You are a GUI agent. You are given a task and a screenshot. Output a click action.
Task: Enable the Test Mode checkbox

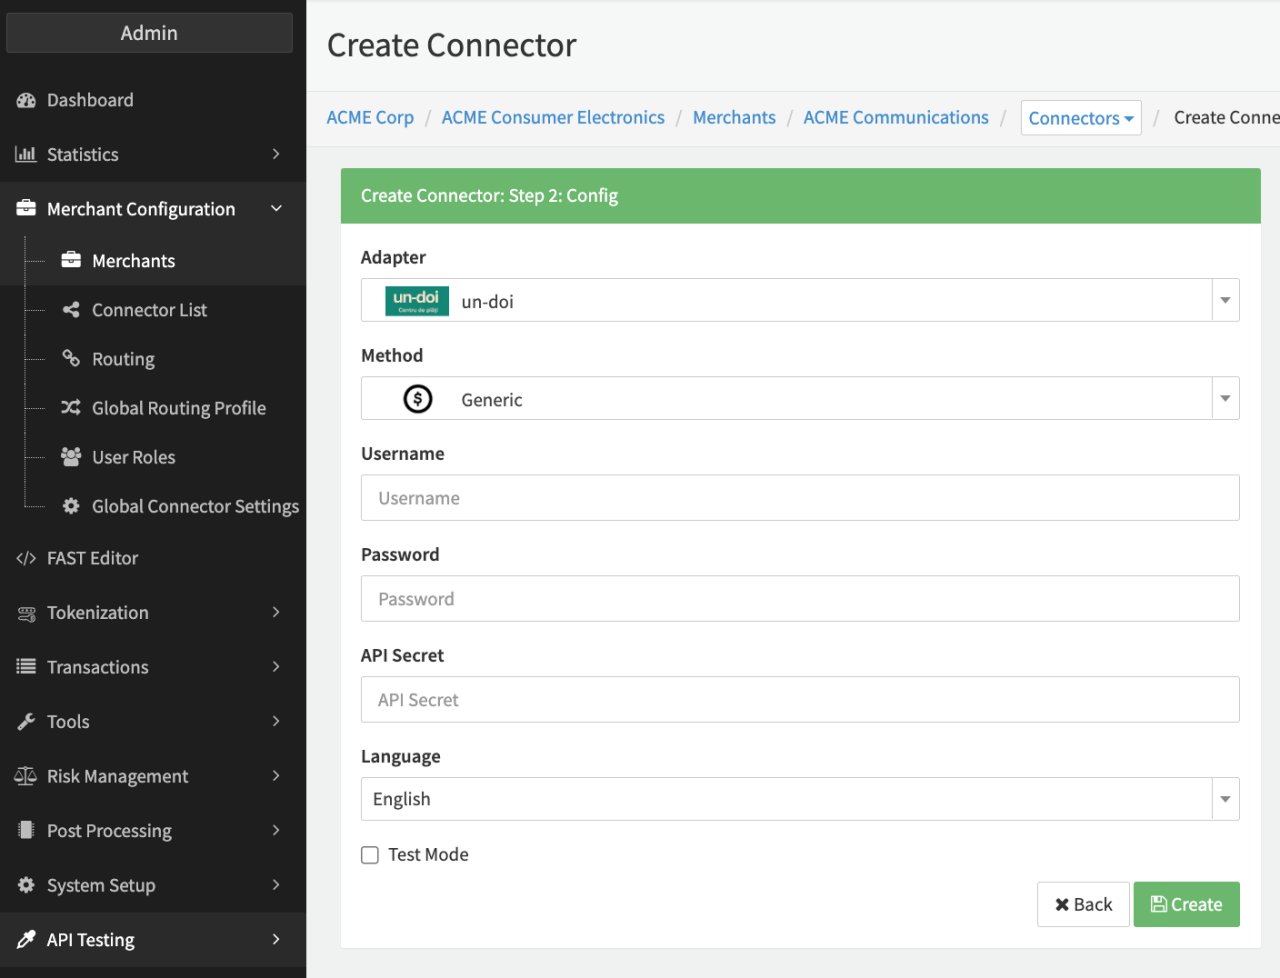[x=370, y=855]
